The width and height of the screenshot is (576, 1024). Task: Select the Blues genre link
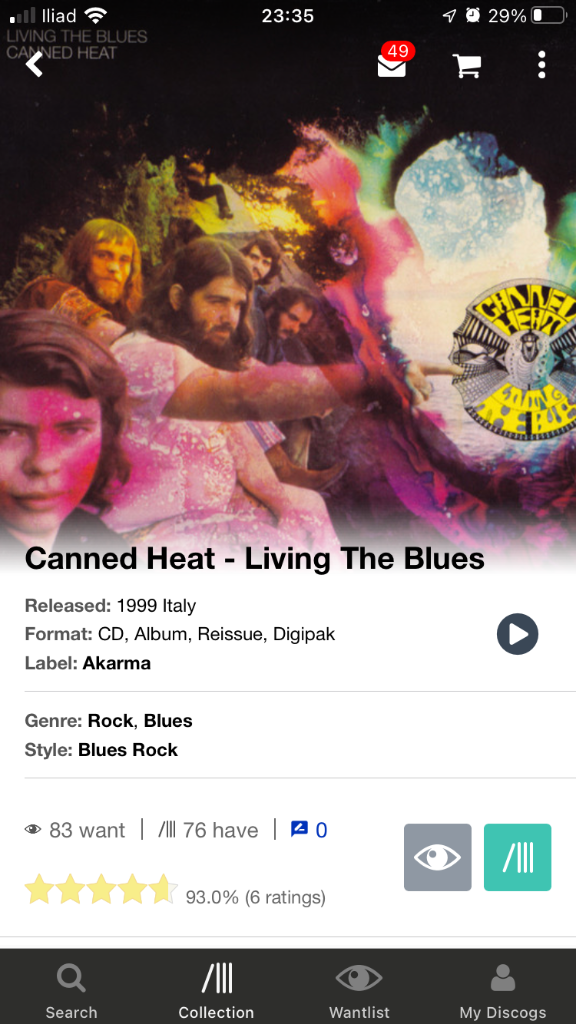pyautogui.click(x=168, y=721)
